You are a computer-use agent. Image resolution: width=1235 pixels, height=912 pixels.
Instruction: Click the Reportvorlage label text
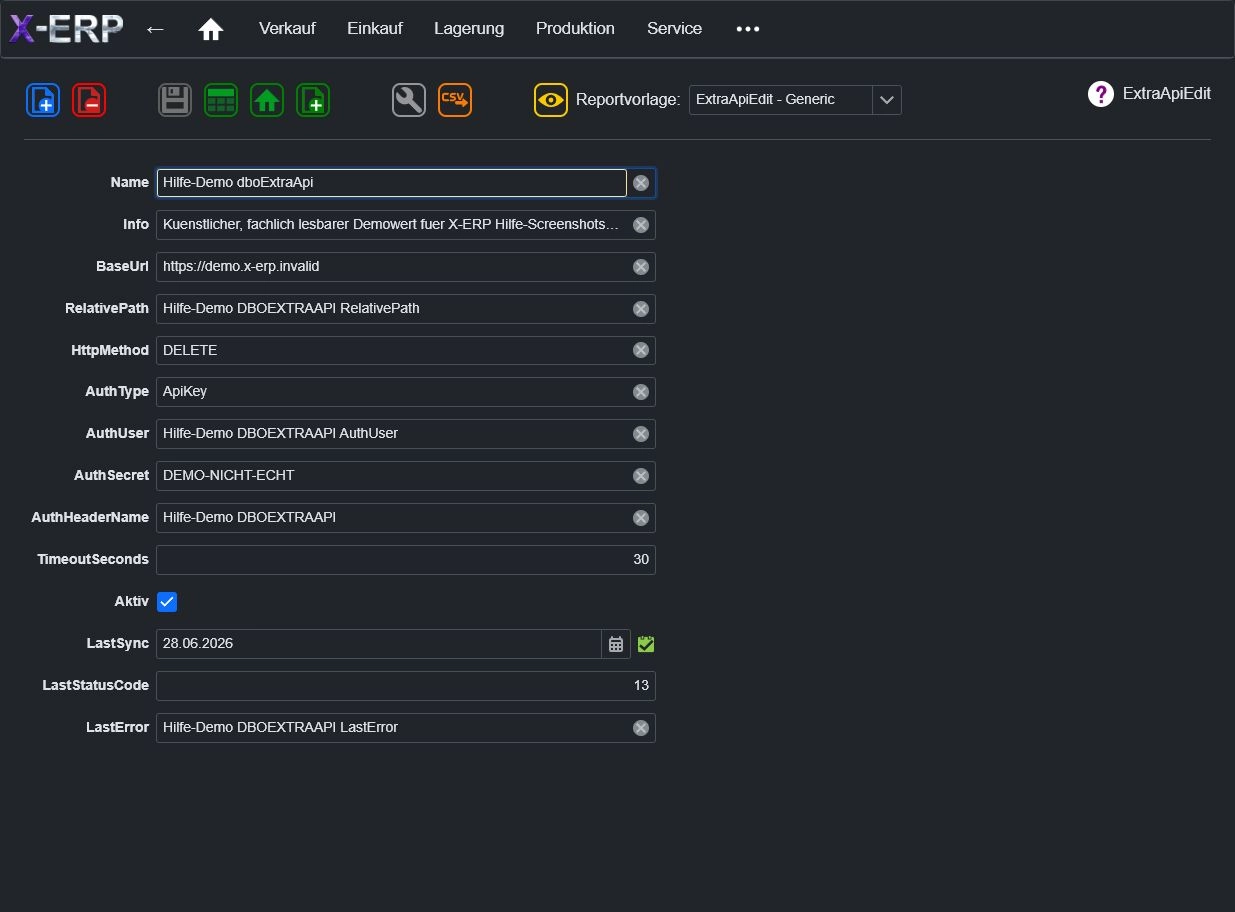628,100
